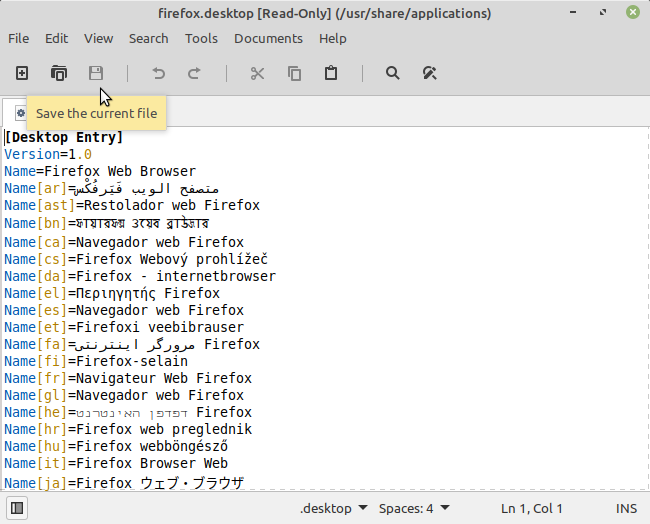Click the Name[hu] webböngésző line
Viewport: 650px width, 524px height.
tap(116, 446)
